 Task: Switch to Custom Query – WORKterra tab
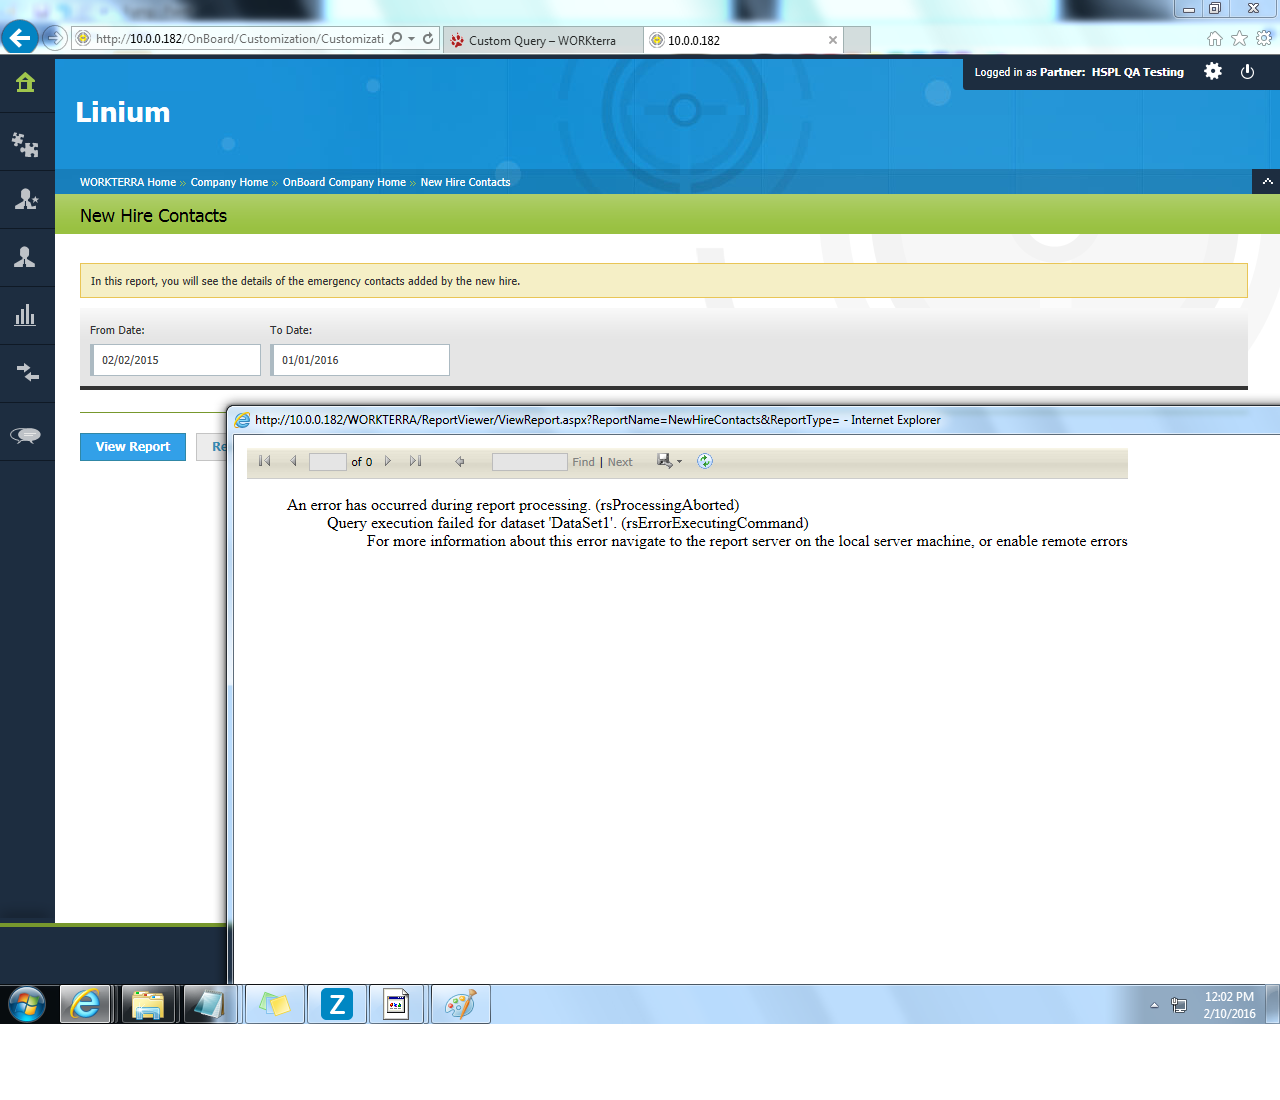coord(542,41)
